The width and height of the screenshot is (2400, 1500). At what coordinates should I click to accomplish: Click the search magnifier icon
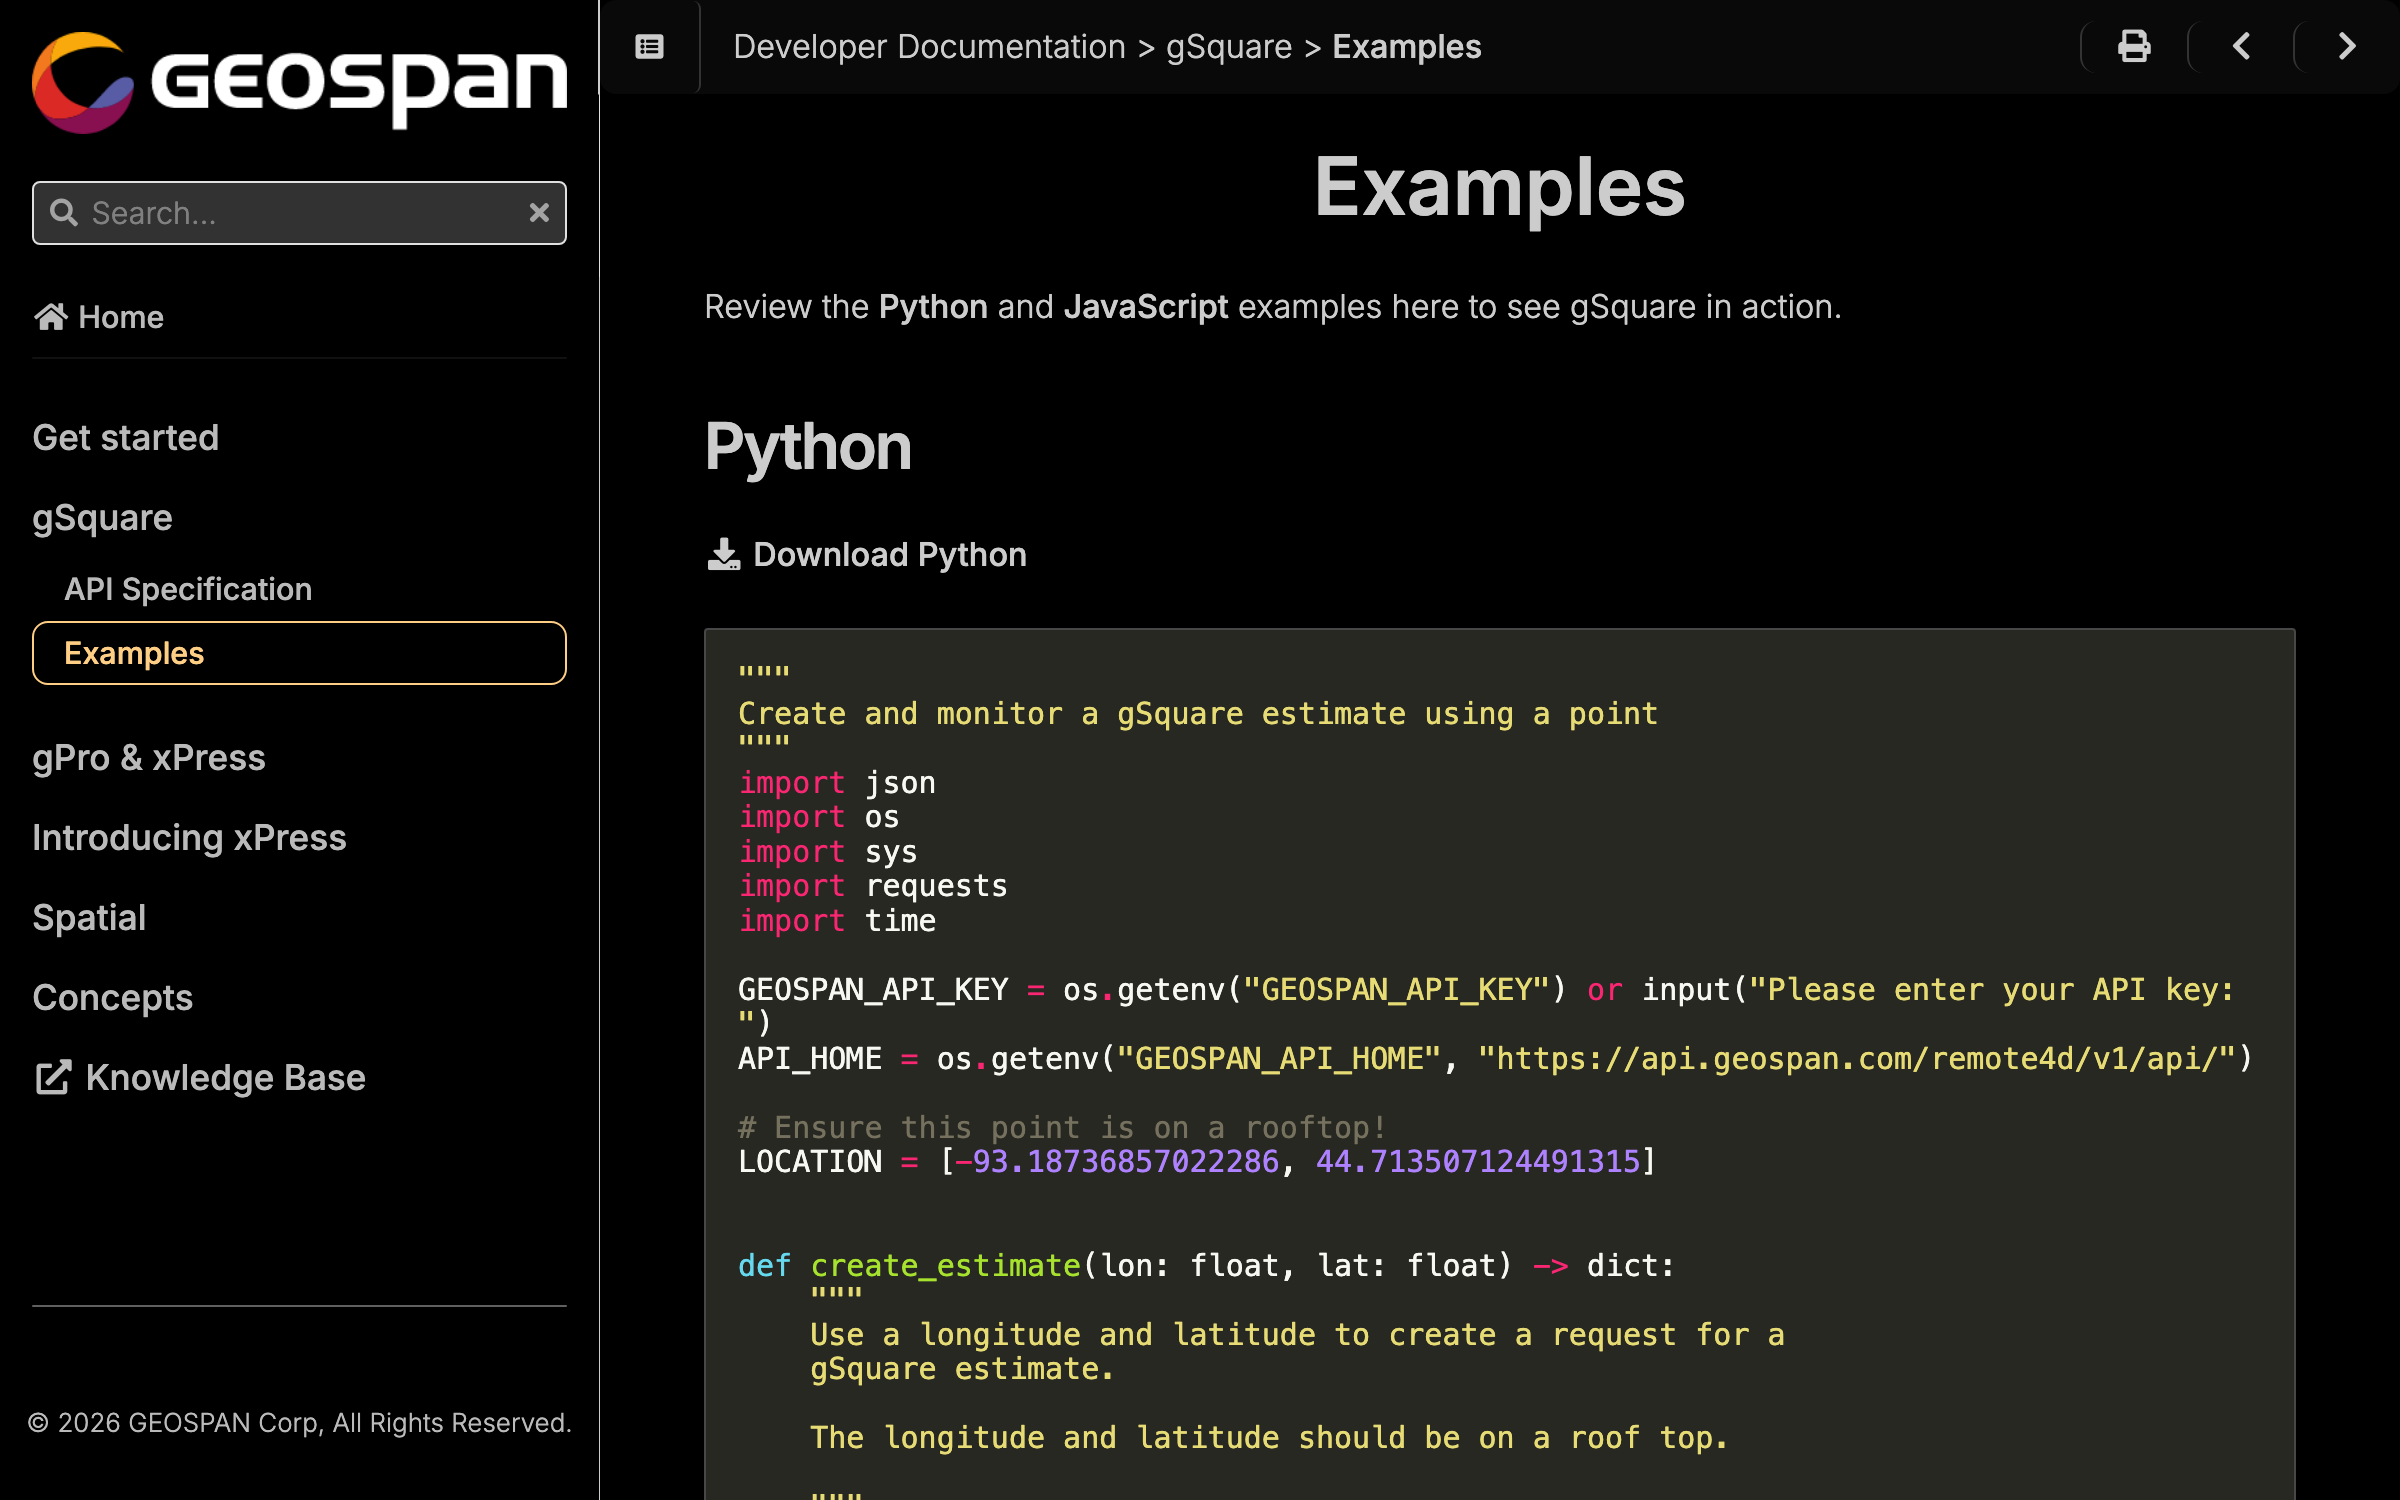coord(64,213)
